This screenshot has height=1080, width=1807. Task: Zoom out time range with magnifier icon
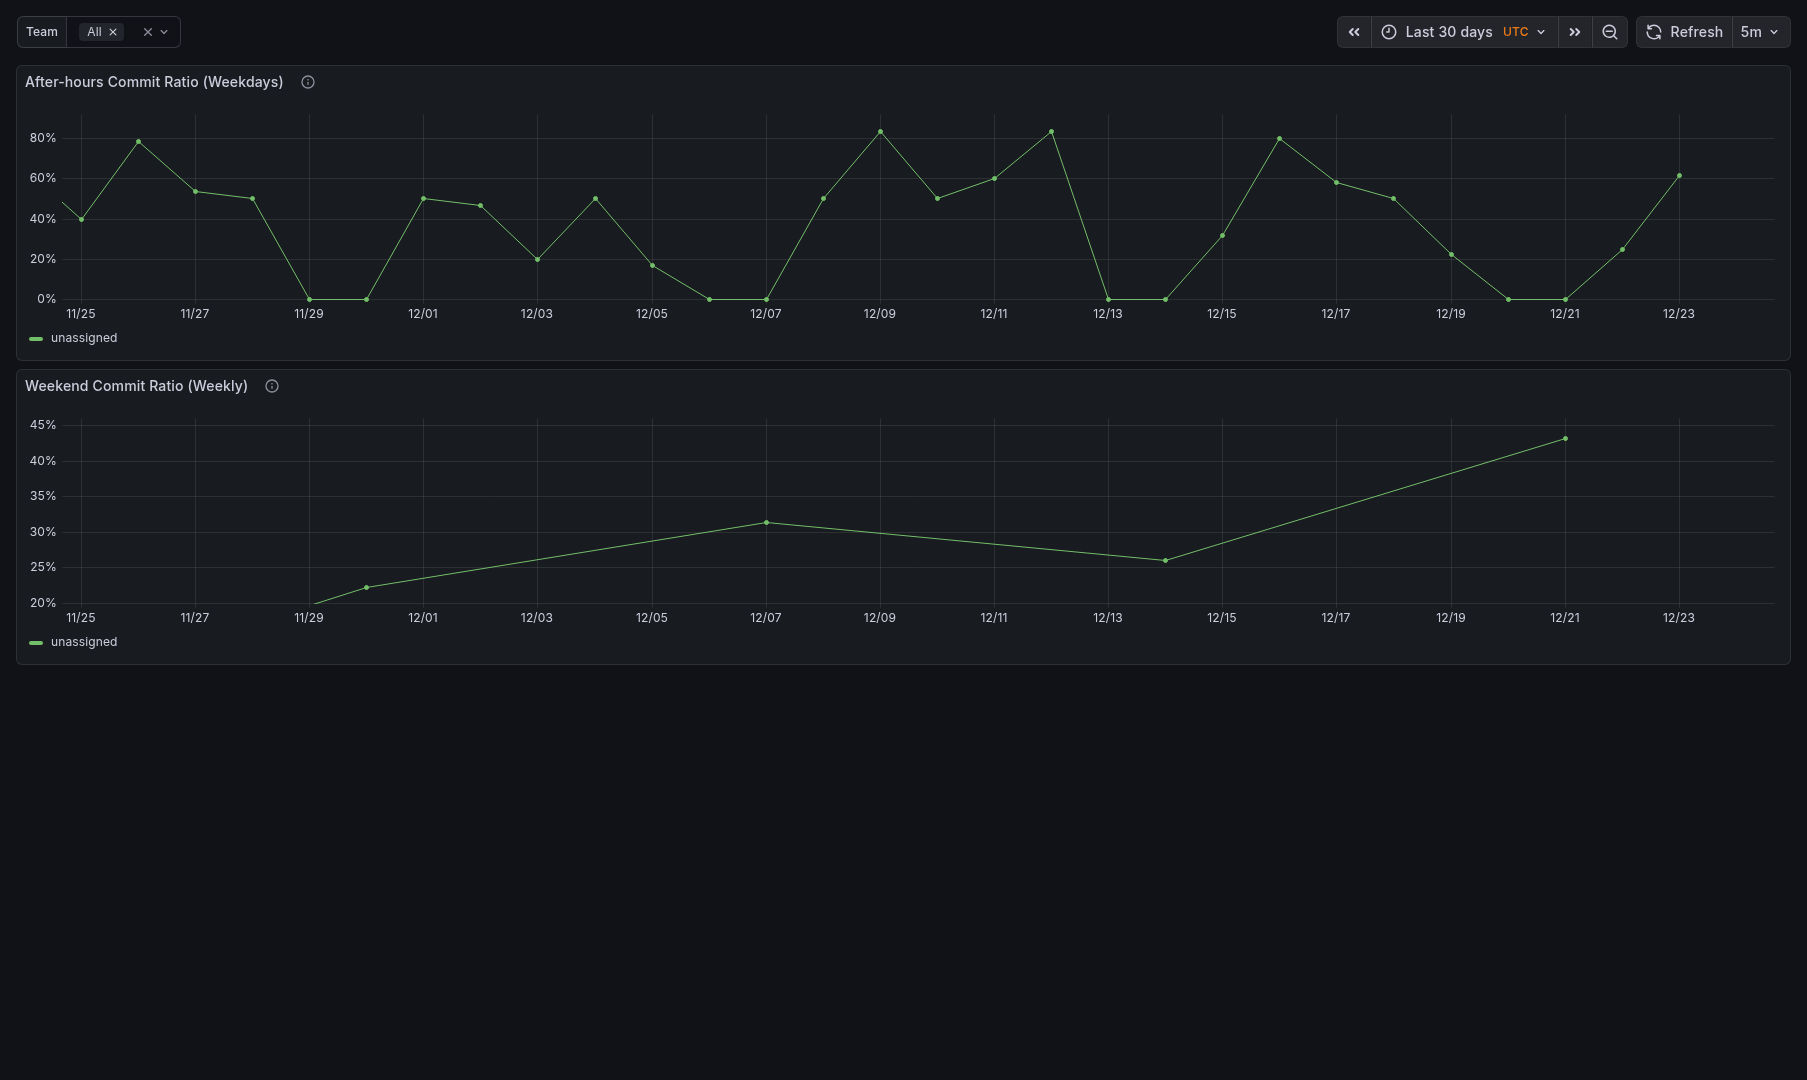[x=1610, y=32]
